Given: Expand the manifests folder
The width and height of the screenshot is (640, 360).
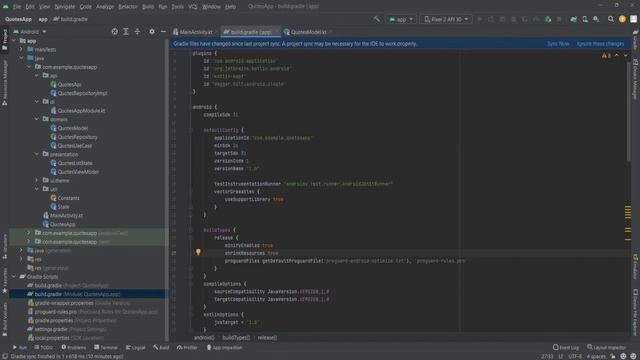Looking at the screenshot, I should tap(21, 49).
